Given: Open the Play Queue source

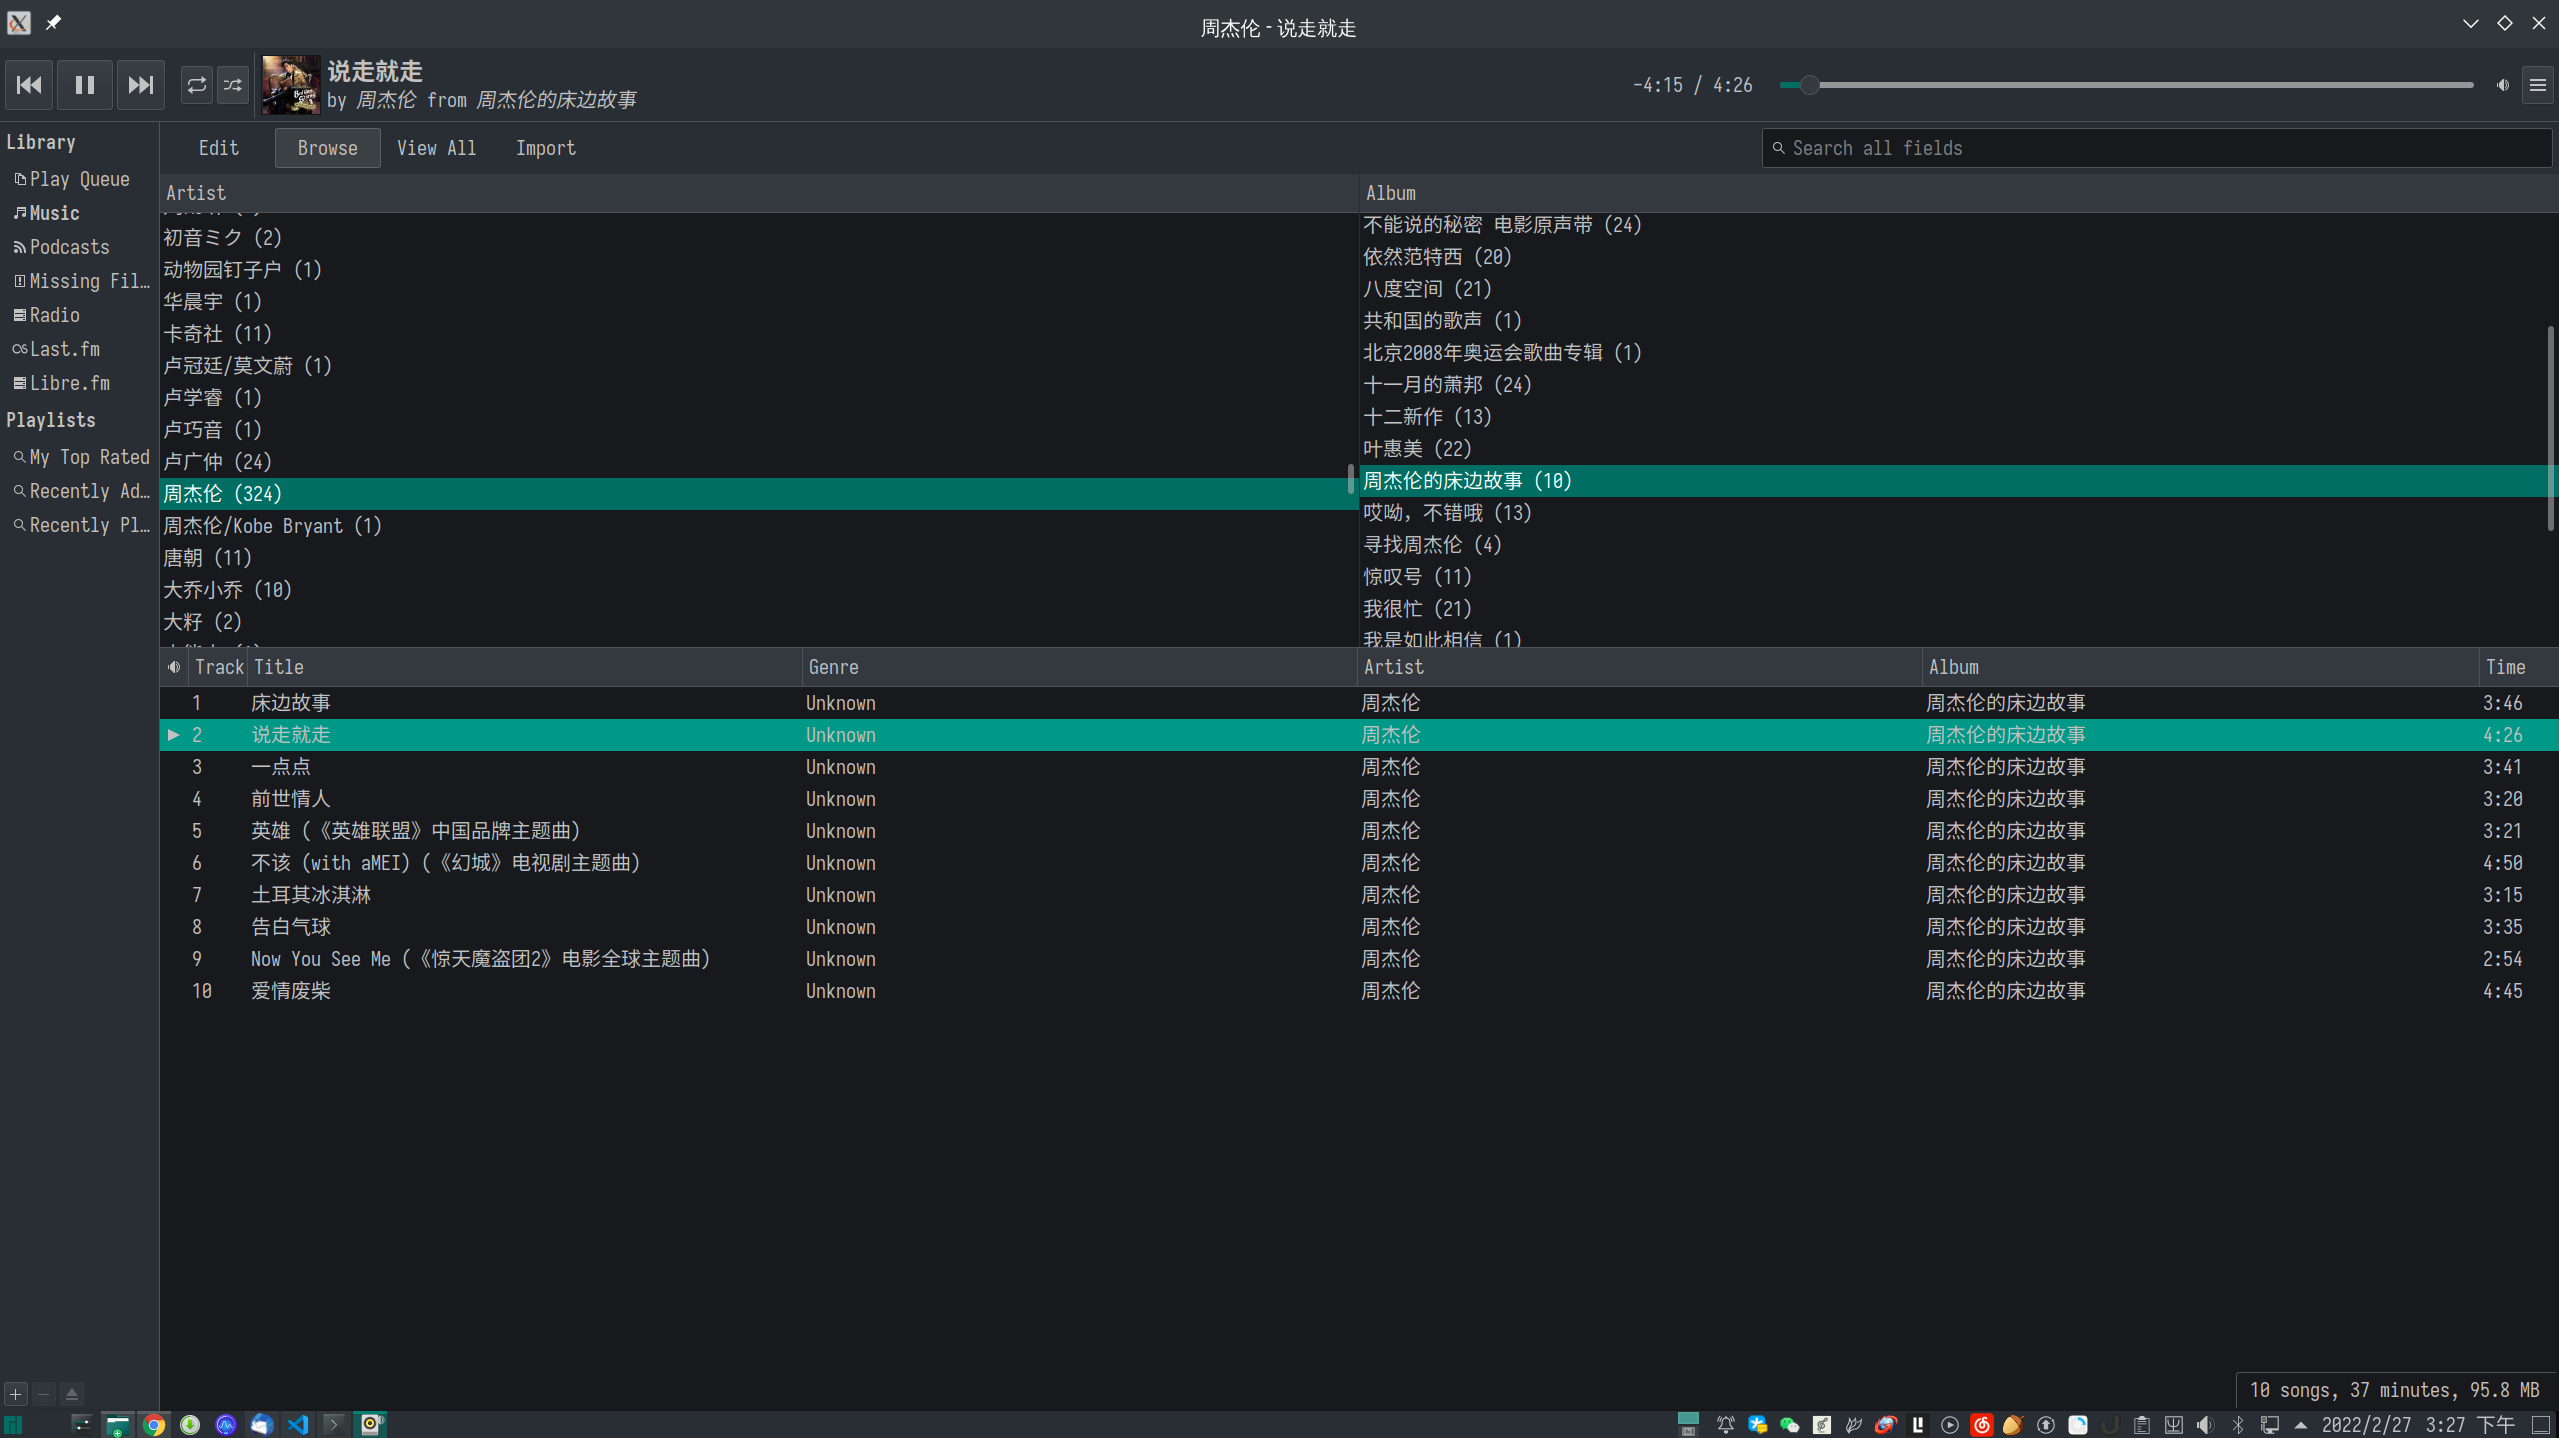Looking at the screenshot, I should click(79, 179).
